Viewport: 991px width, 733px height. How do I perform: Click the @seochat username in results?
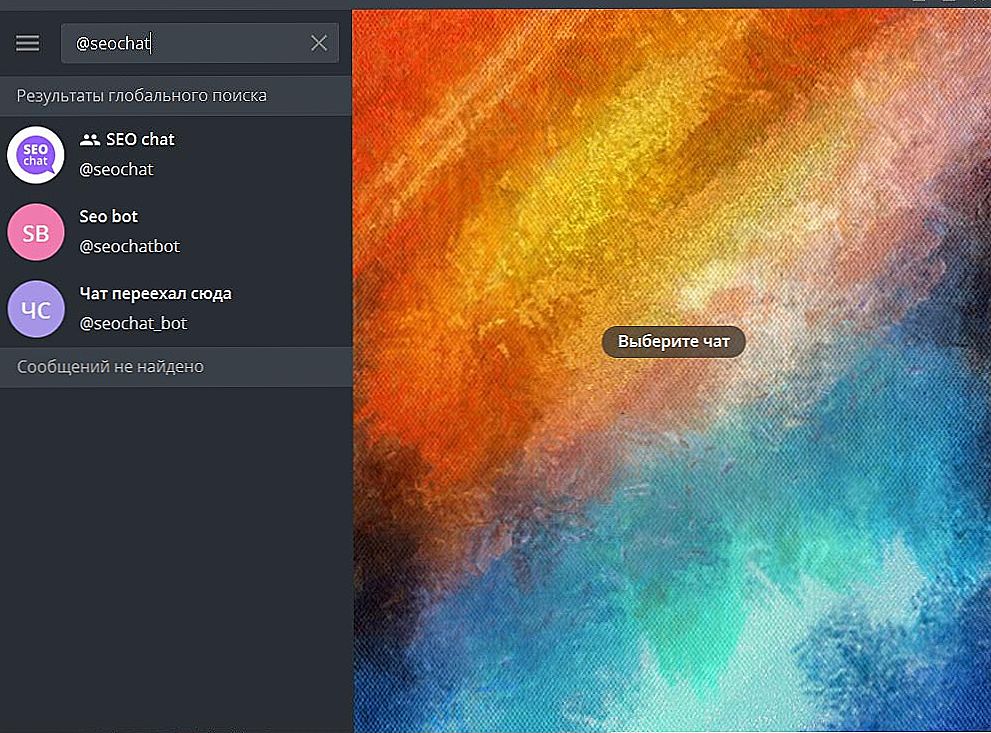pos(116,169)
